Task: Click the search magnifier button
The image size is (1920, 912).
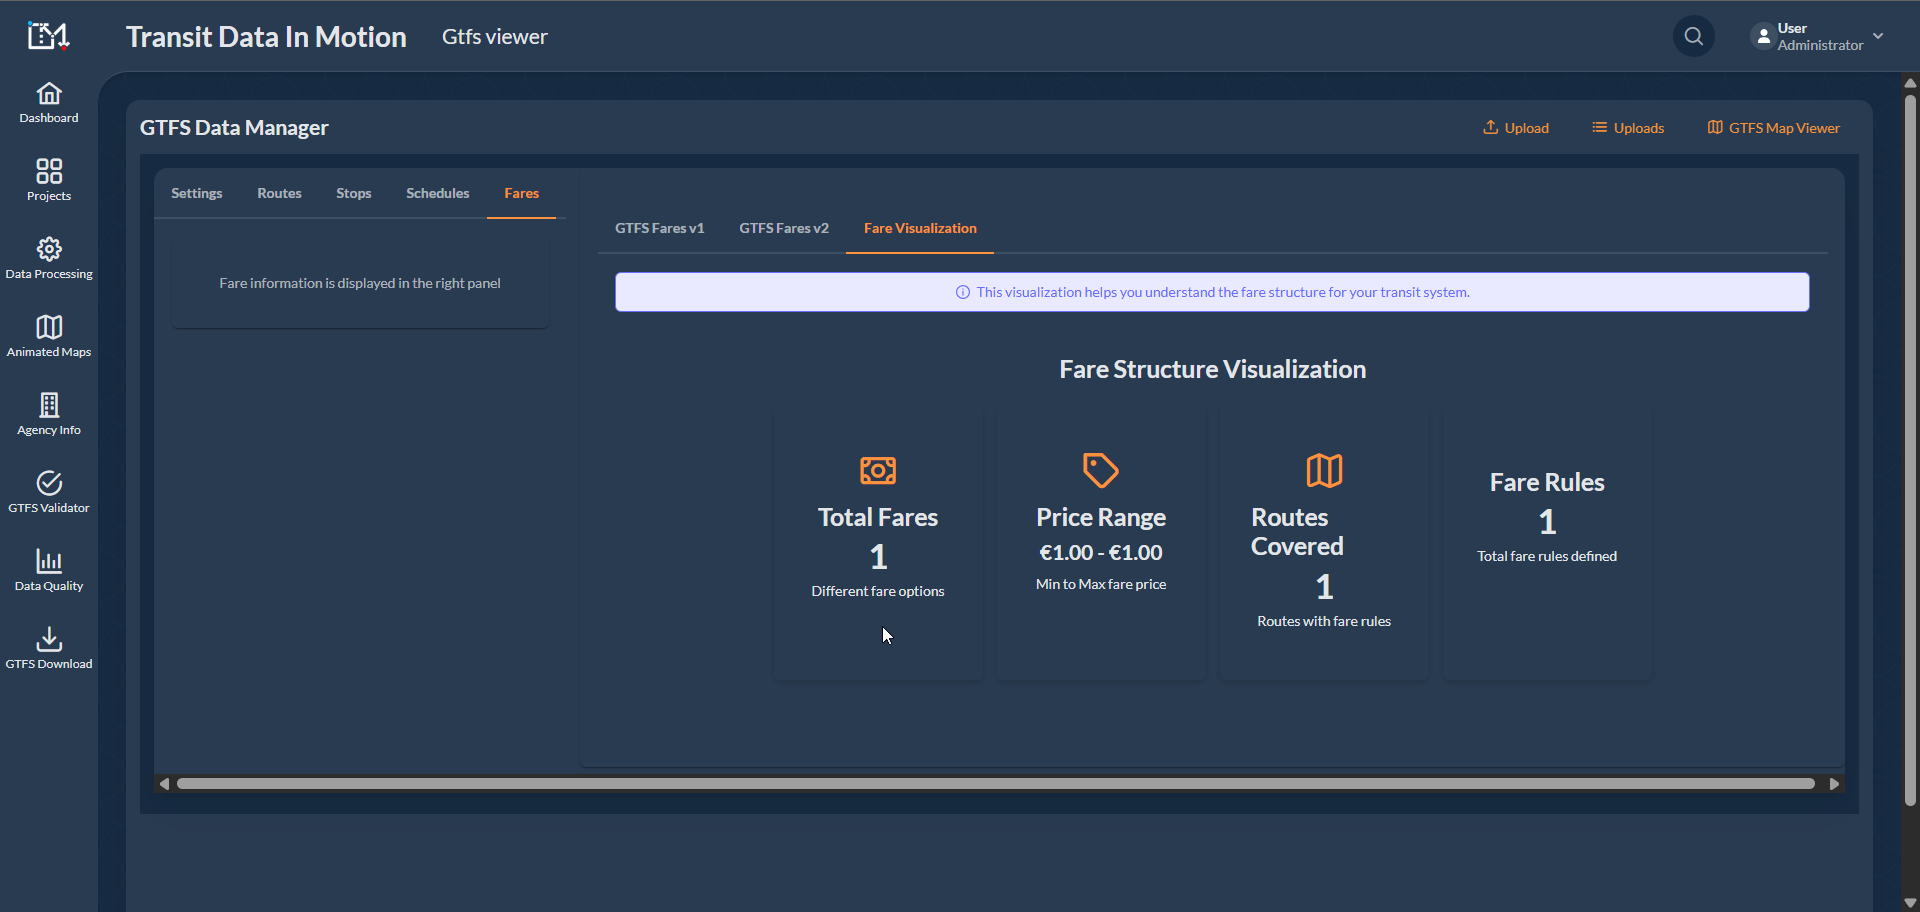Action: (1693, 37)
